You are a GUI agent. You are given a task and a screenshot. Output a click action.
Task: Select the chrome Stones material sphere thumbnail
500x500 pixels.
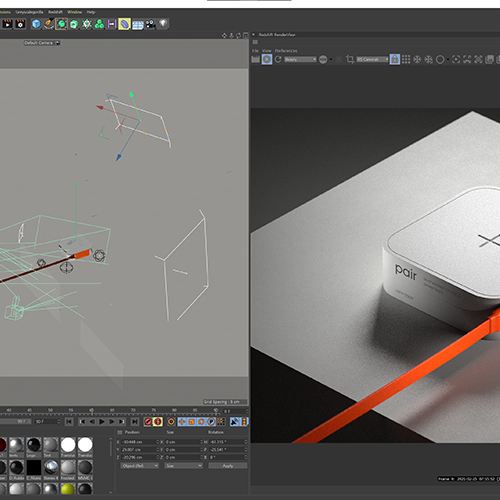tap(51, 467)
